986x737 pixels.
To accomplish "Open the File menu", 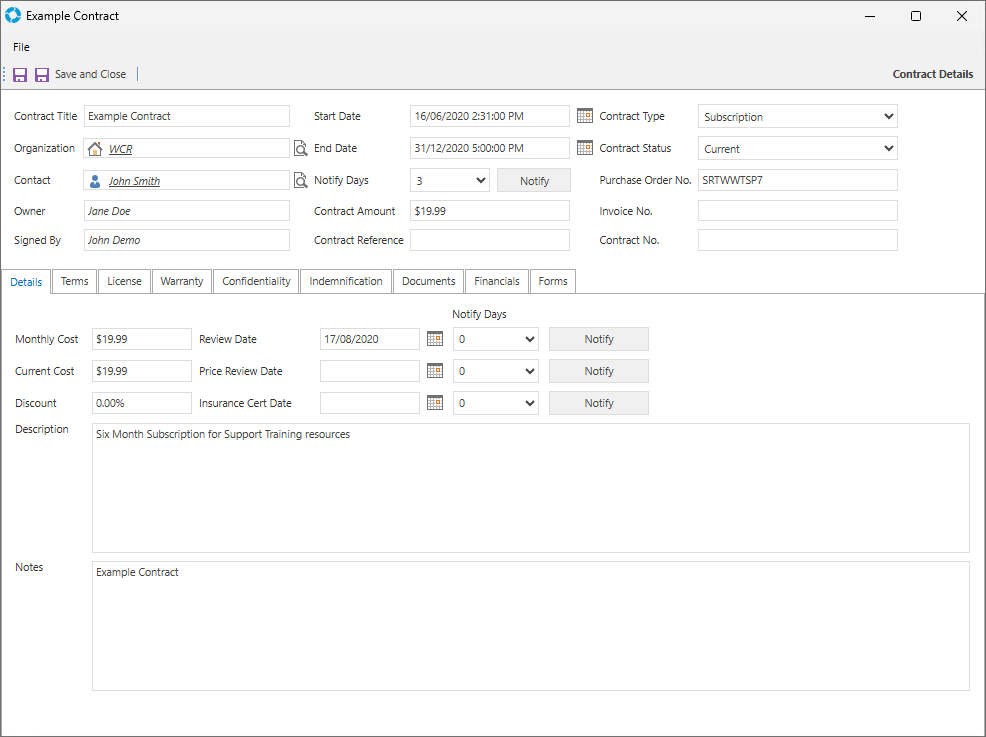I will pos(21,47).
